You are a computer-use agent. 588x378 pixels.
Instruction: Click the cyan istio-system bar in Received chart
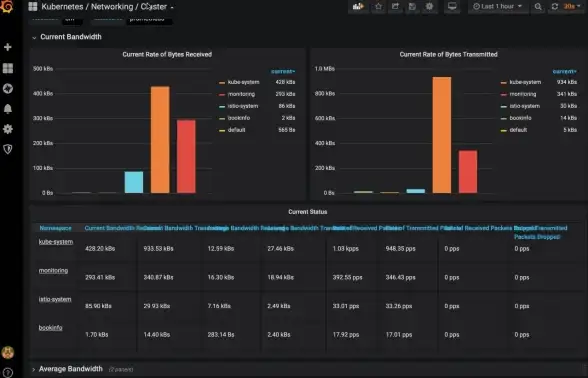(x=134, y=182)
